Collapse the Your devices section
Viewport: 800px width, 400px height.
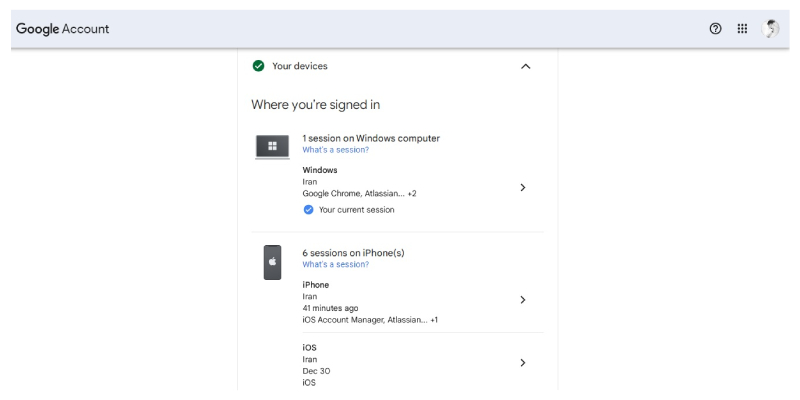(x=526, y=66)
